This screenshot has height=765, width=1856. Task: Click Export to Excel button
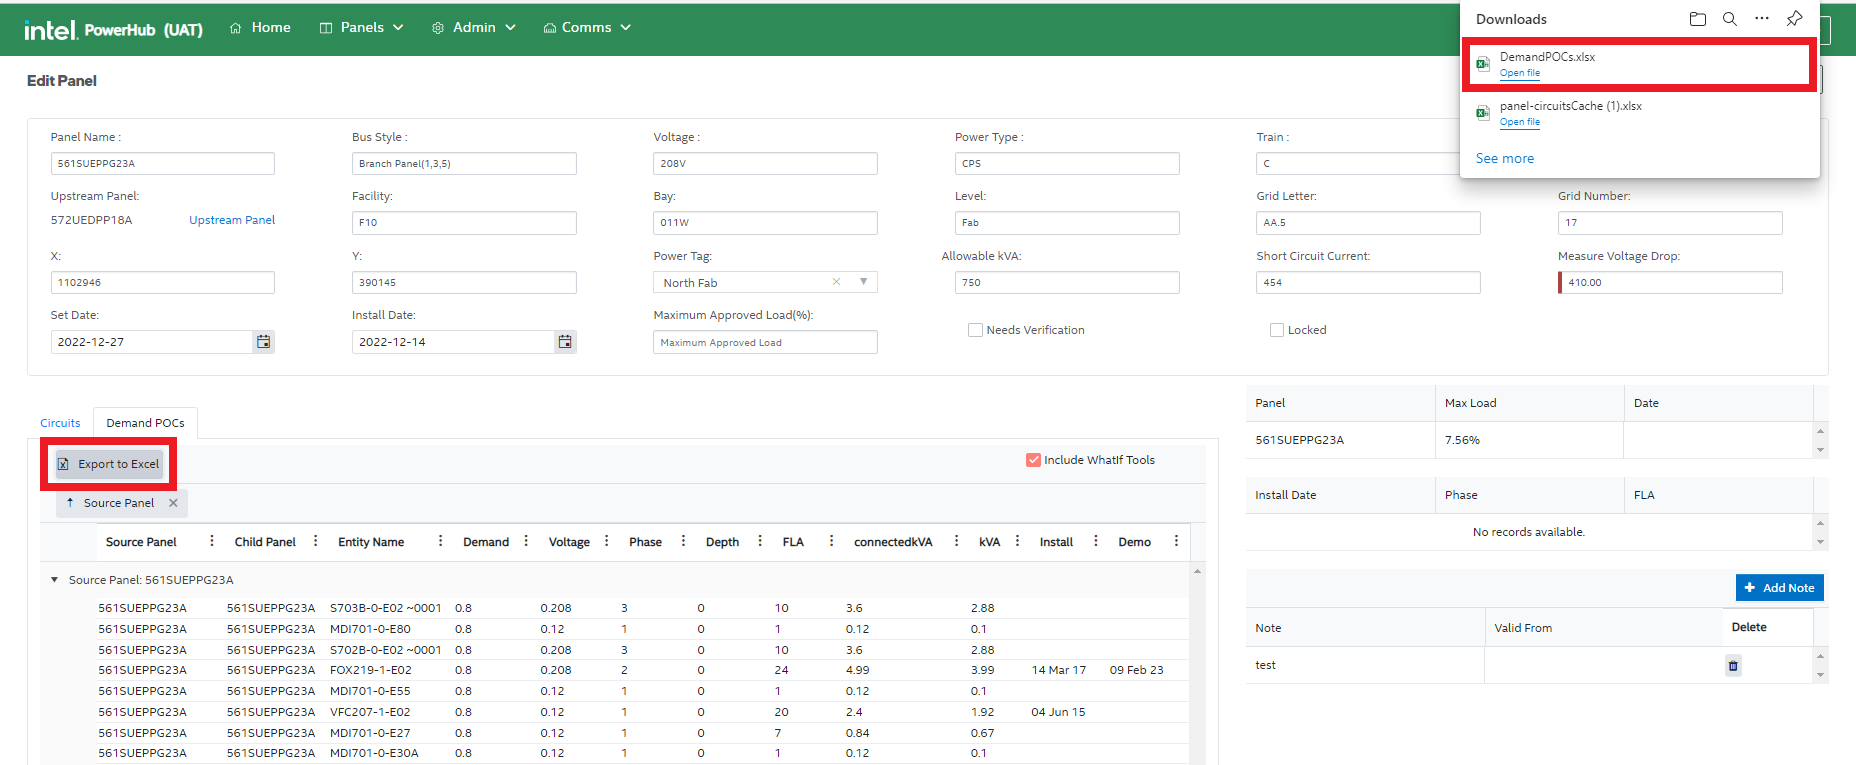point(109,464)
